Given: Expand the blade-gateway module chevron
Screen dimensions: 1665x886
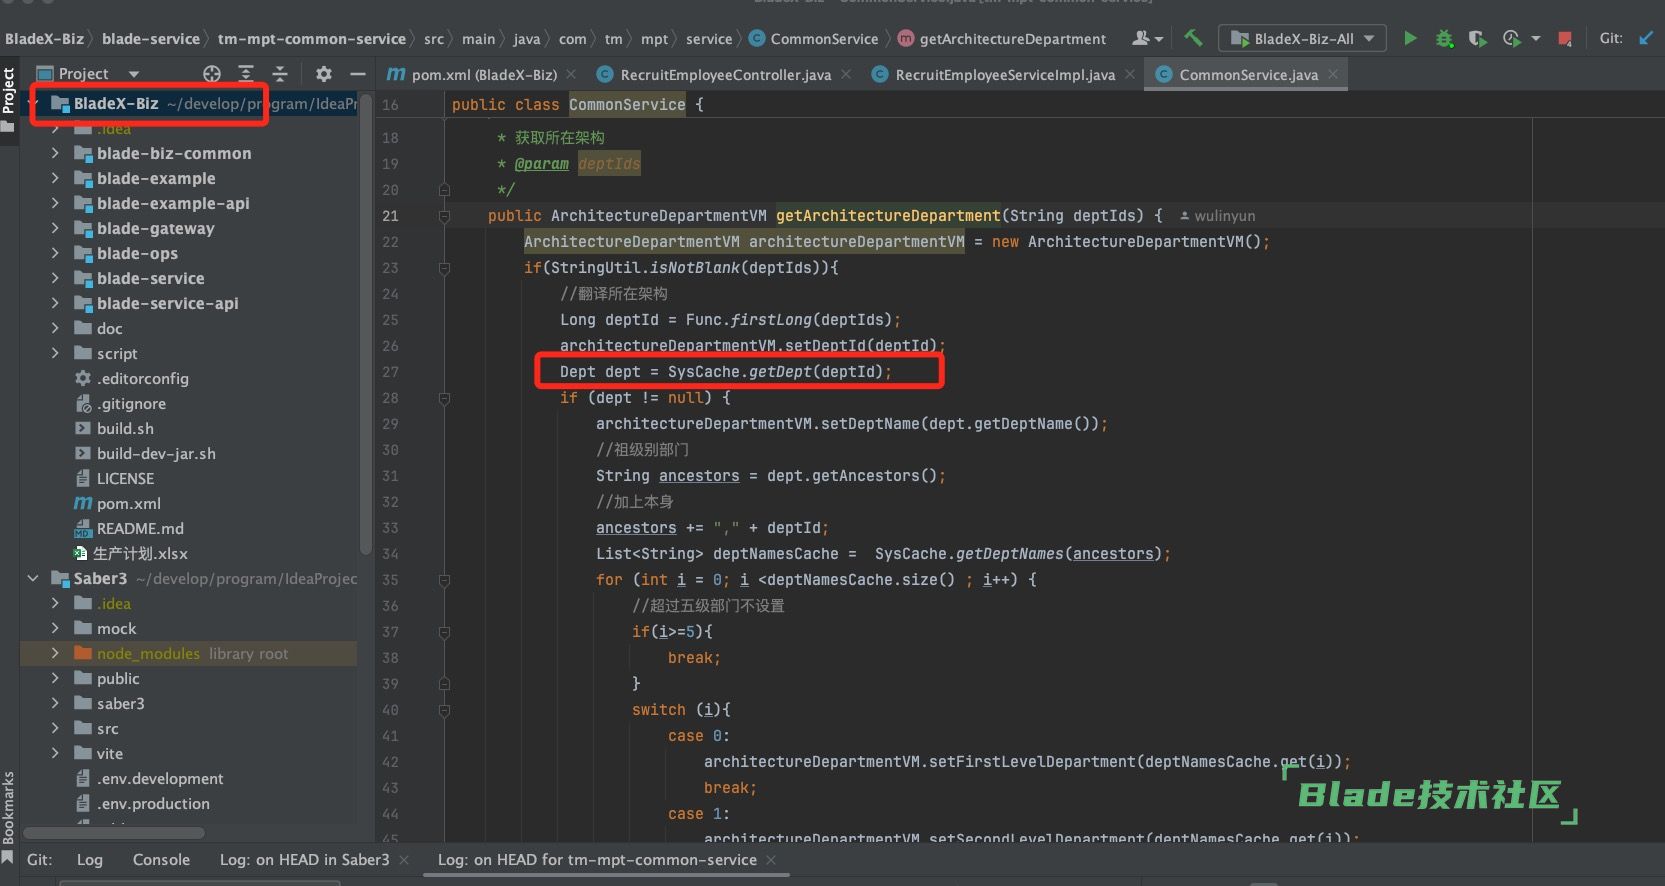Looking at the screenshot, I should pyautogui.click(x=55, y=228).
